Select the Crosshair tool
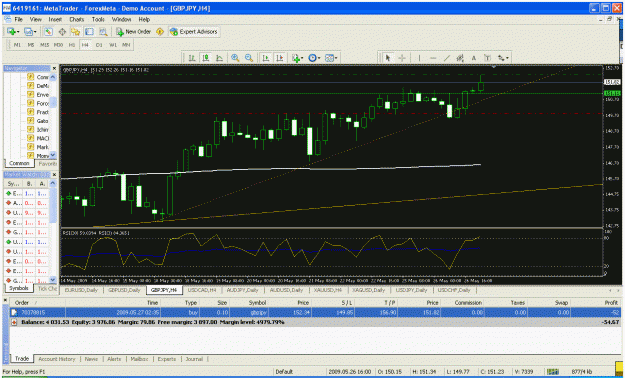This screenshot has width=625, height=378. pos(402,58)
